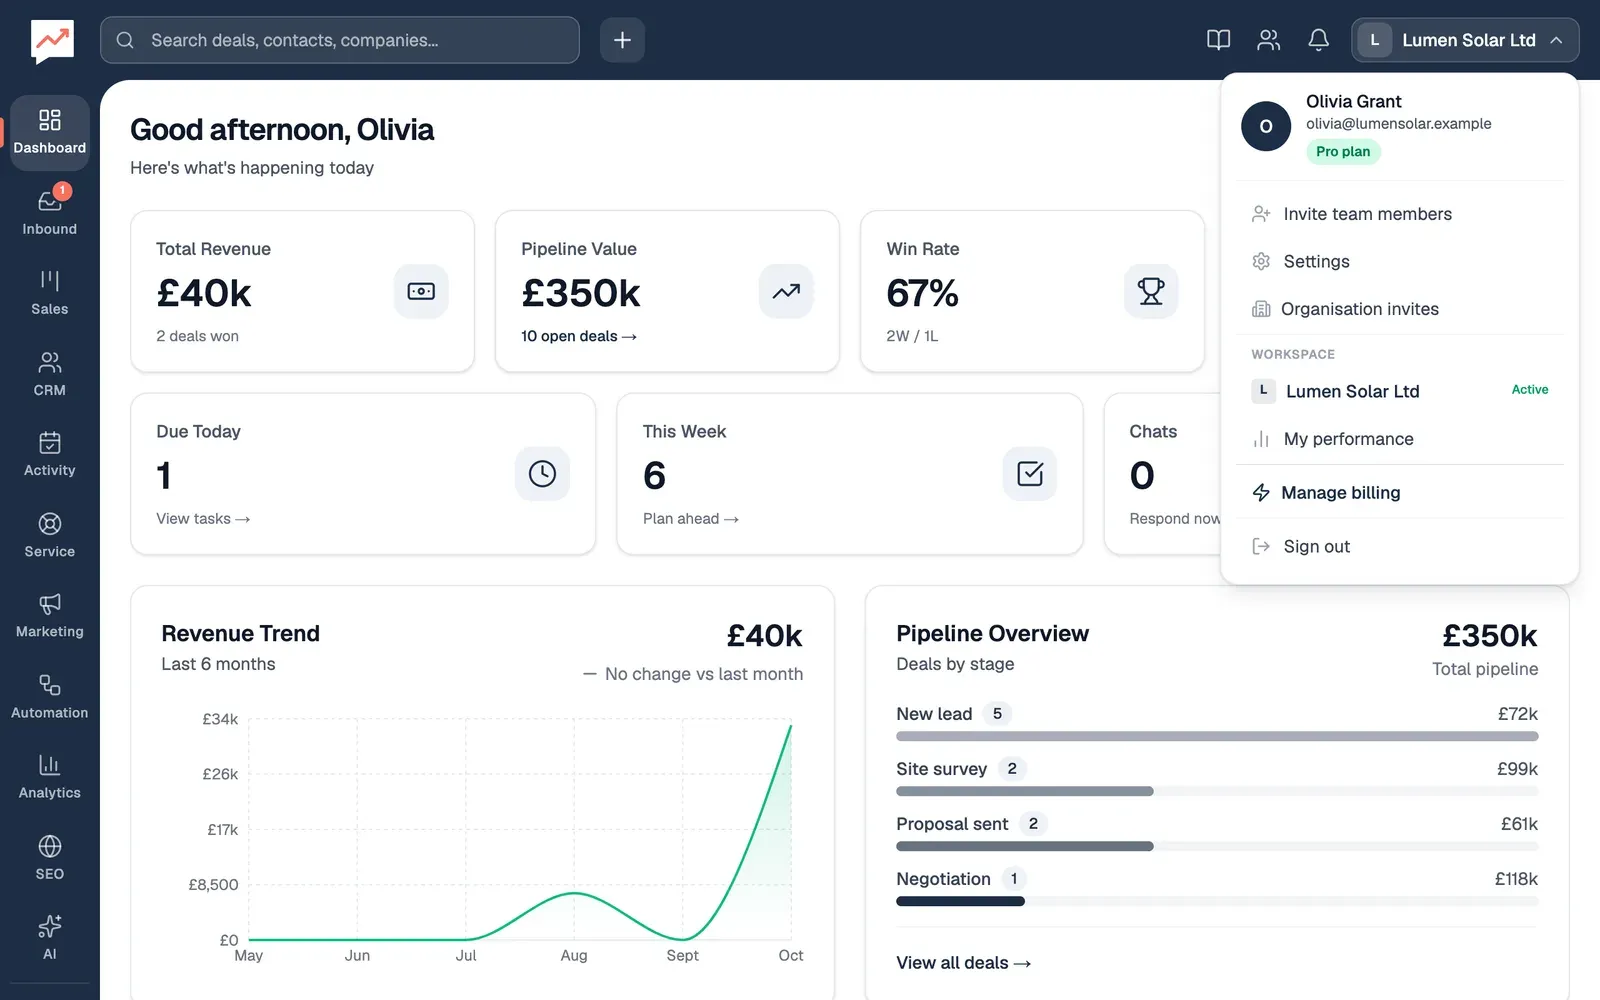
Task: Click the Proposal sent stage label
Action: 952,824
